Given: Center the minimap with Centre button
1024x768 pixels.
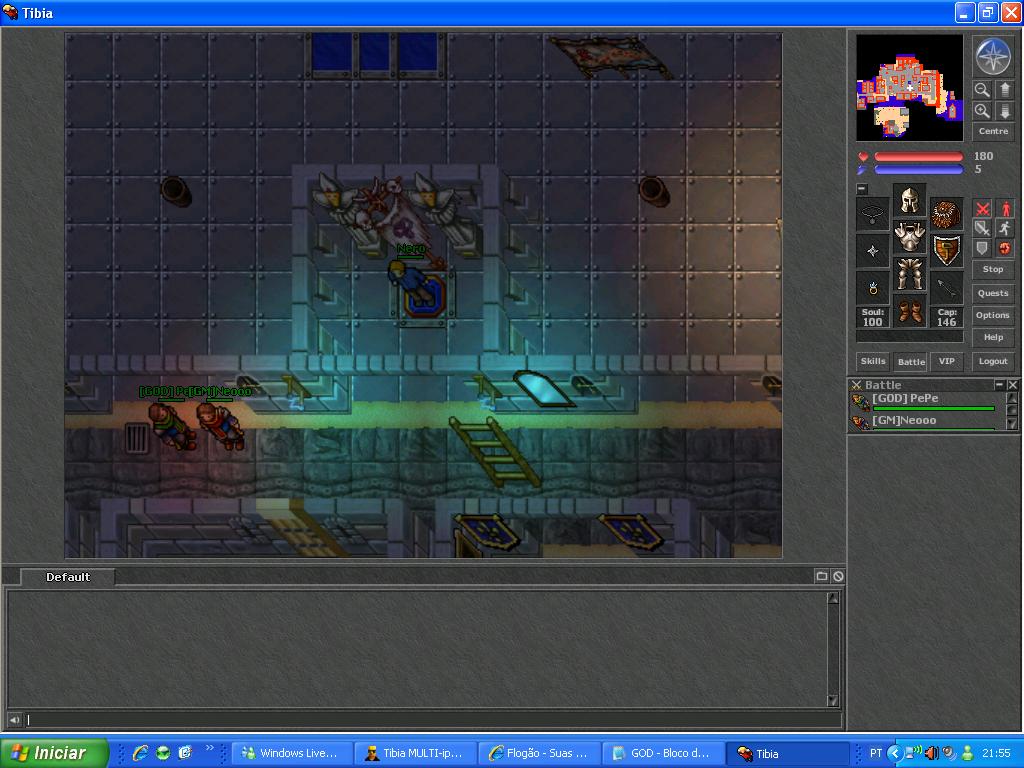Looking at the screenshot, I should click(x=993, y=131).
